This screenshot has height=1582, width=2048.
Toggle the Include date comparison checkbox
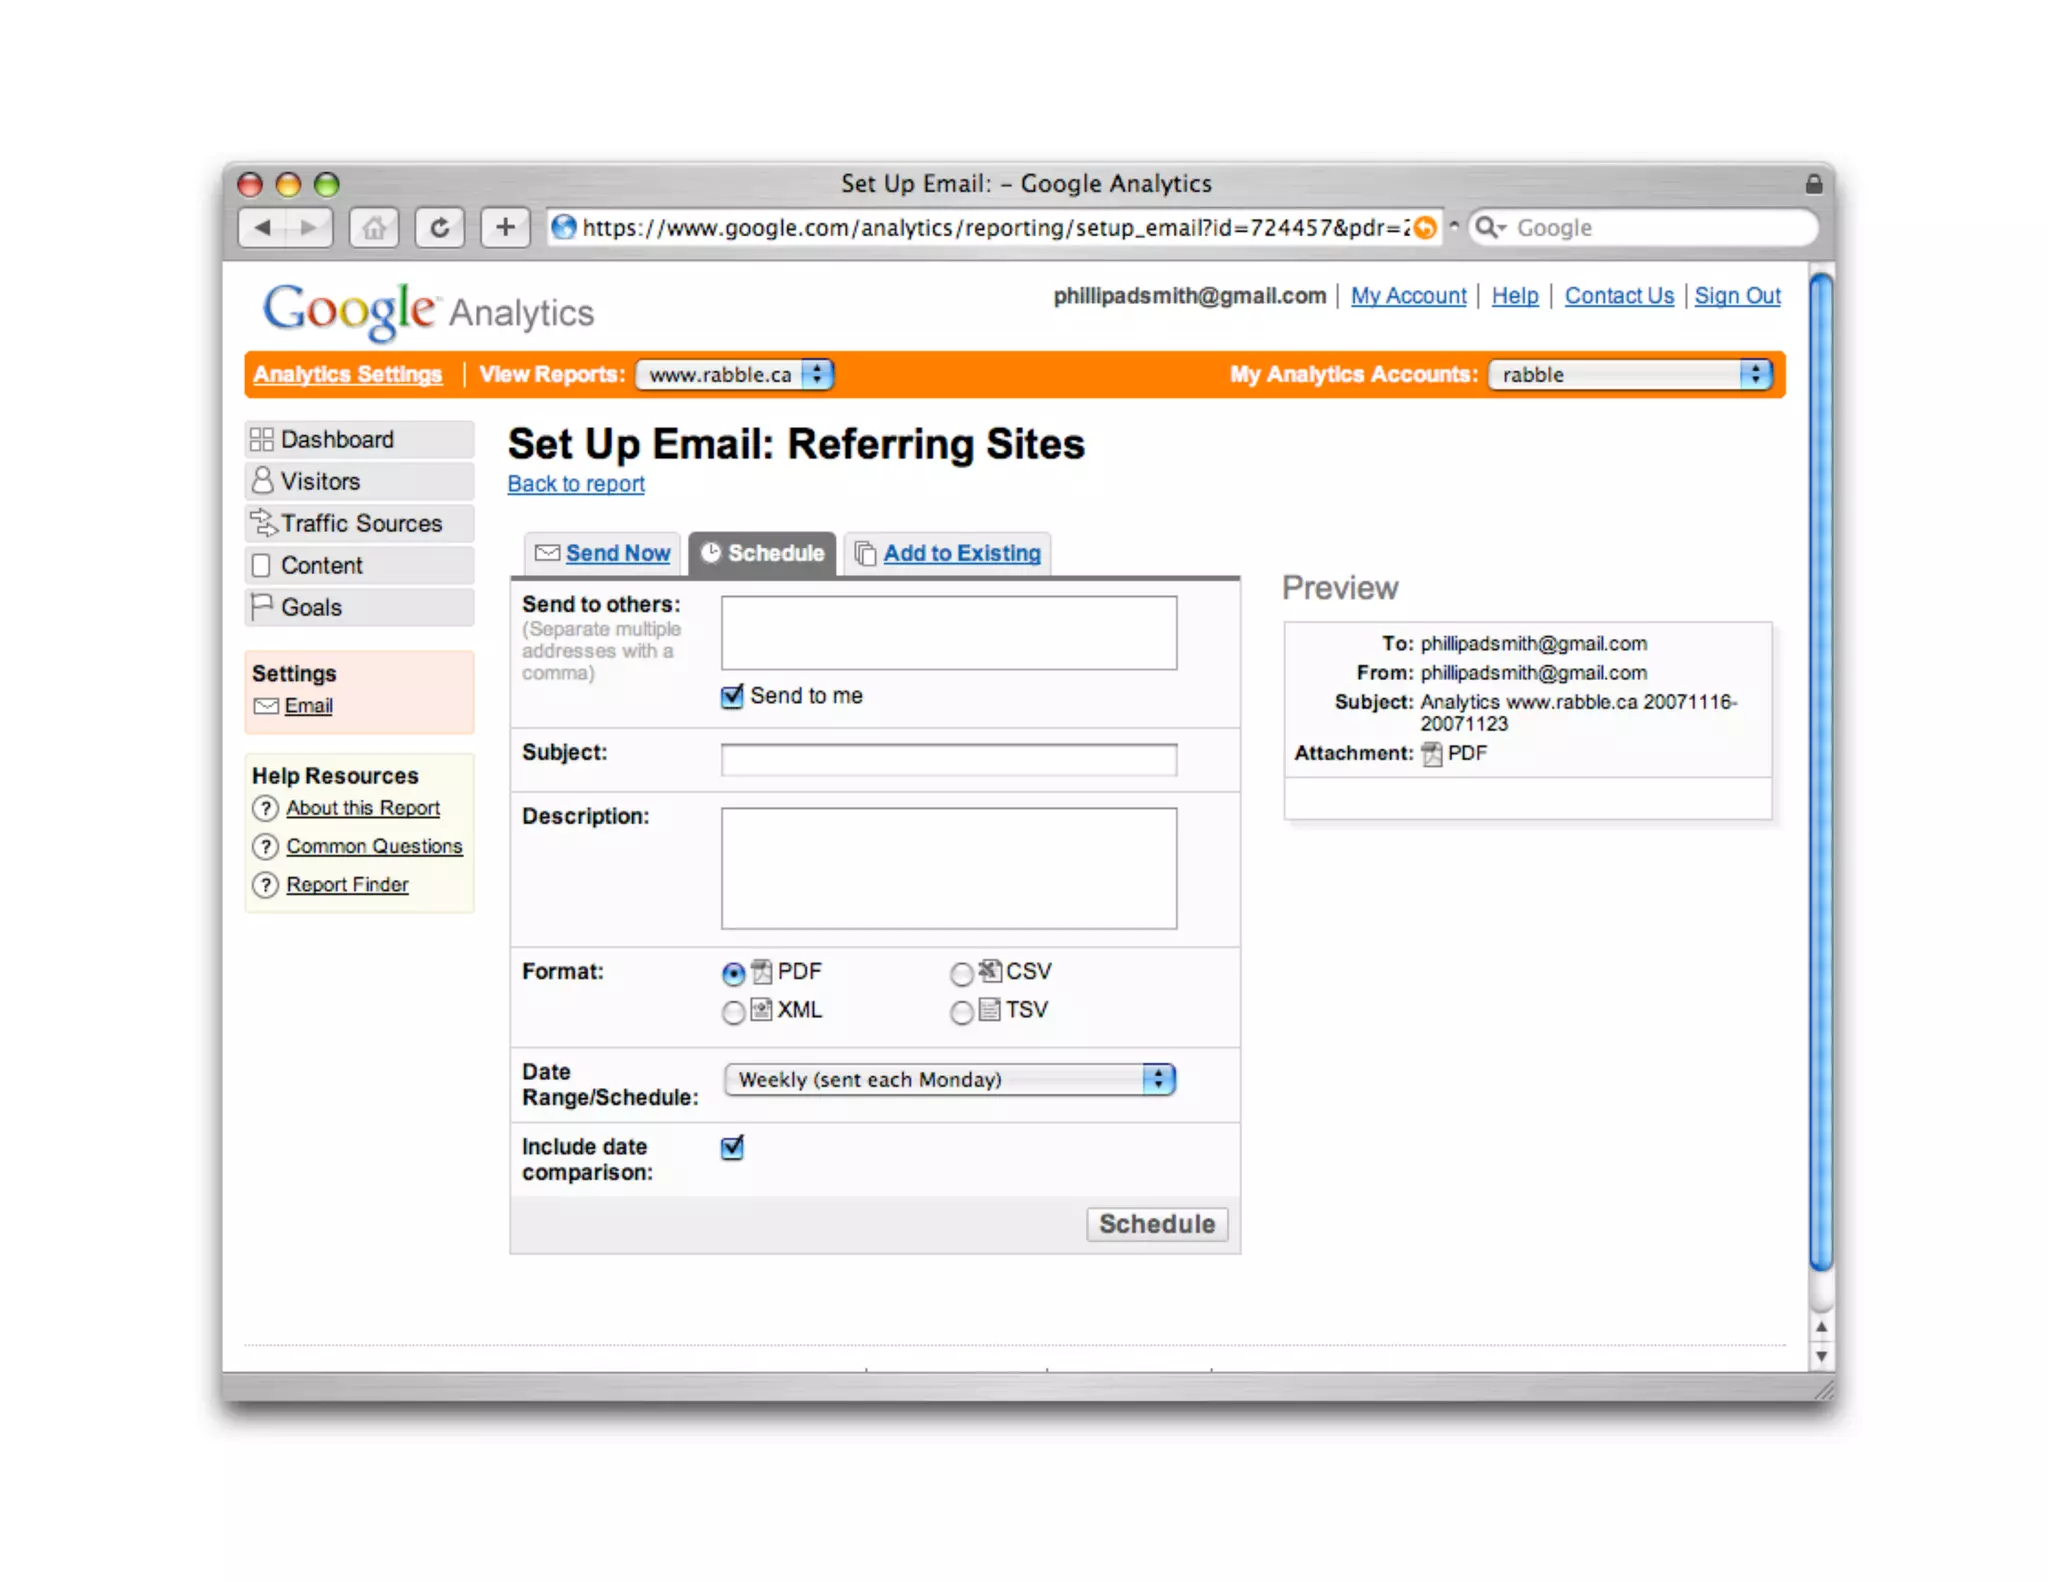tap(732, 1147)
